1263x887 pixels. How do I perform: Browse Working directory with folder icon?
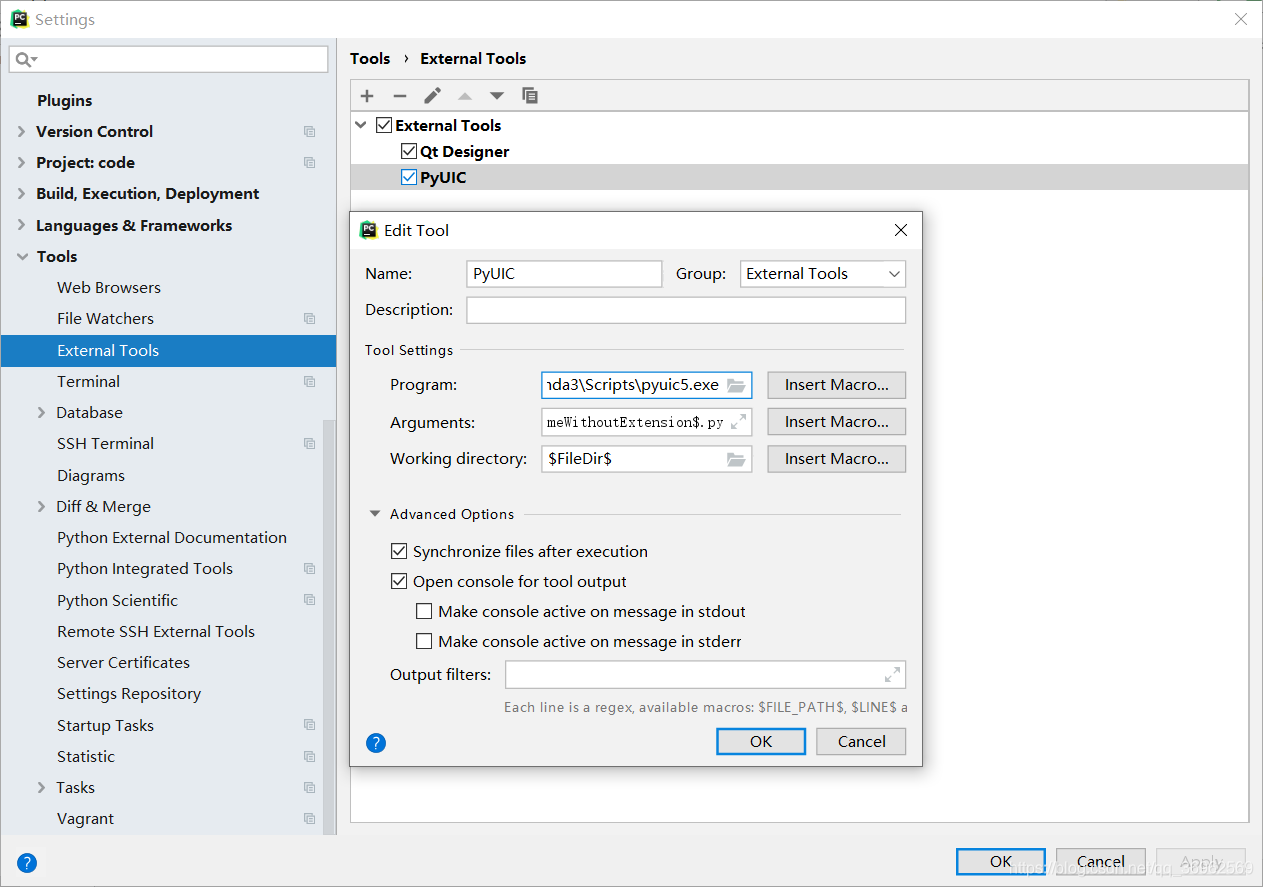[x=737, y=459]
